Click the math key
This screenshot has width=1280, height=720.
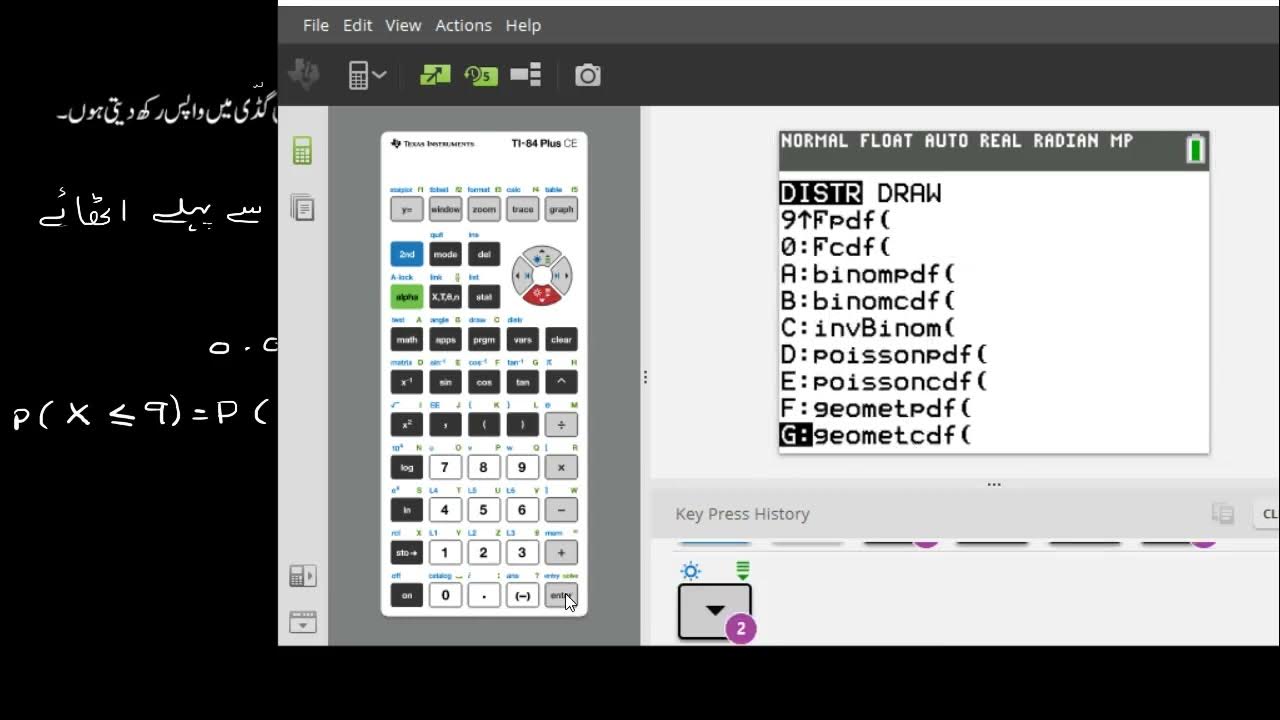[x=406, y=340]
